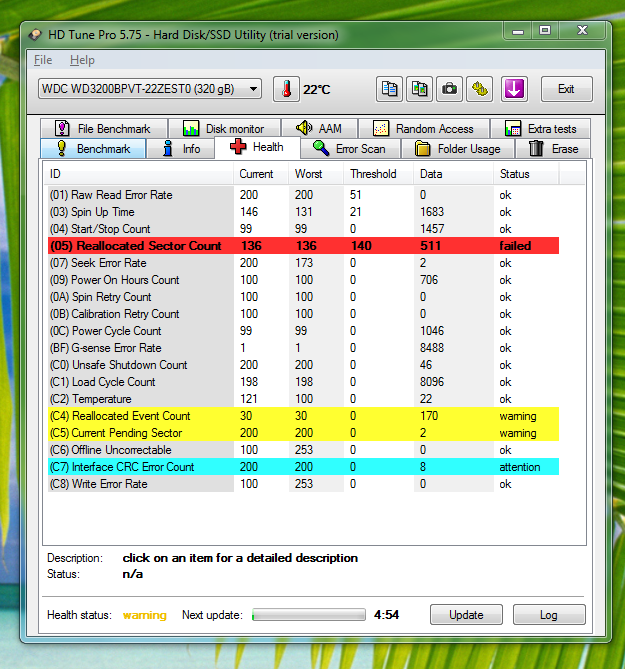Select the (C0) Unsafe Shutdown Count row
The width and height of the screenshot is (625, 669).
pos(303,365)
